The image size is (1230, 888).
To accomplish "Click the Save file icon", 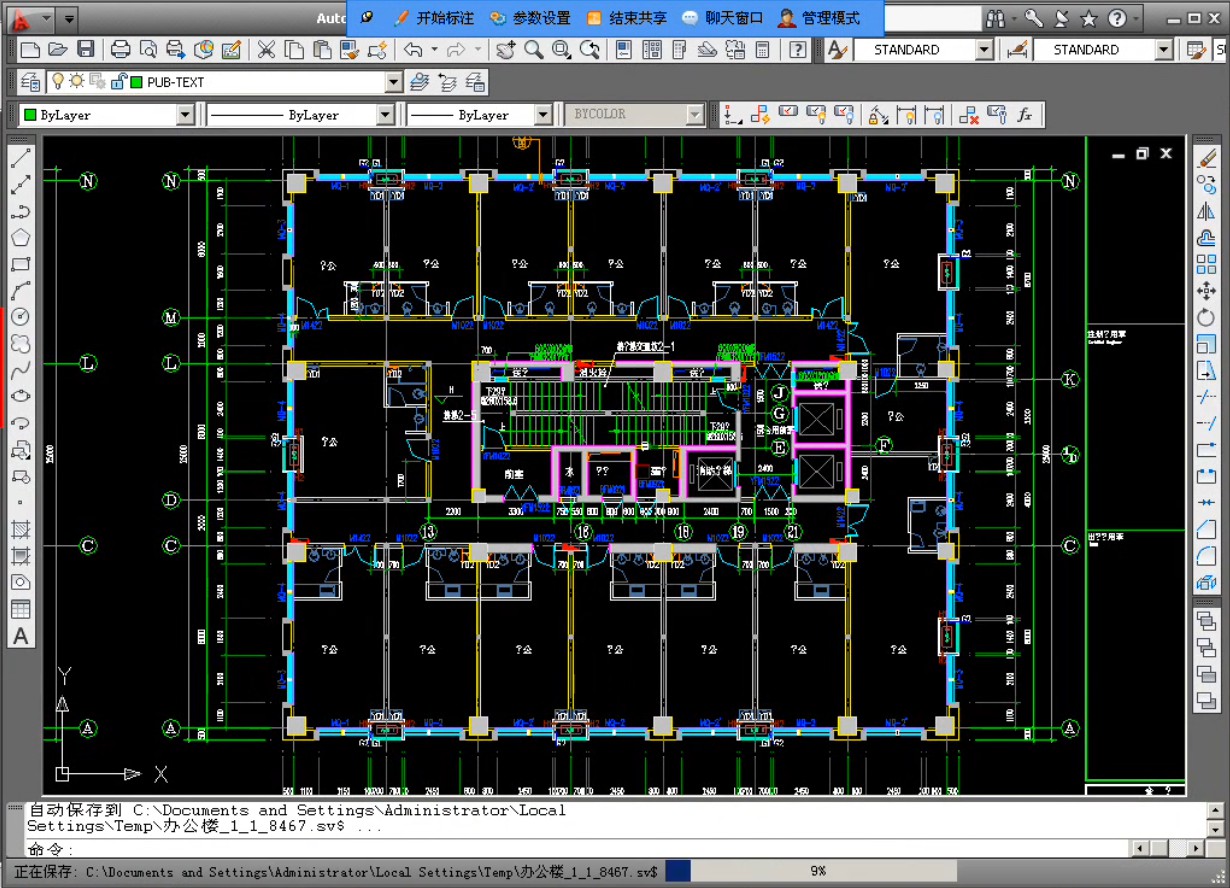I will point(86,49).
